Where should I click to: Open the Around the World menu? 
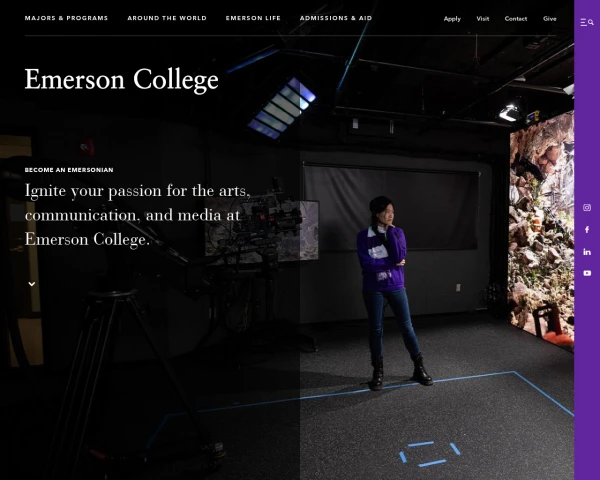coord(167,18)
